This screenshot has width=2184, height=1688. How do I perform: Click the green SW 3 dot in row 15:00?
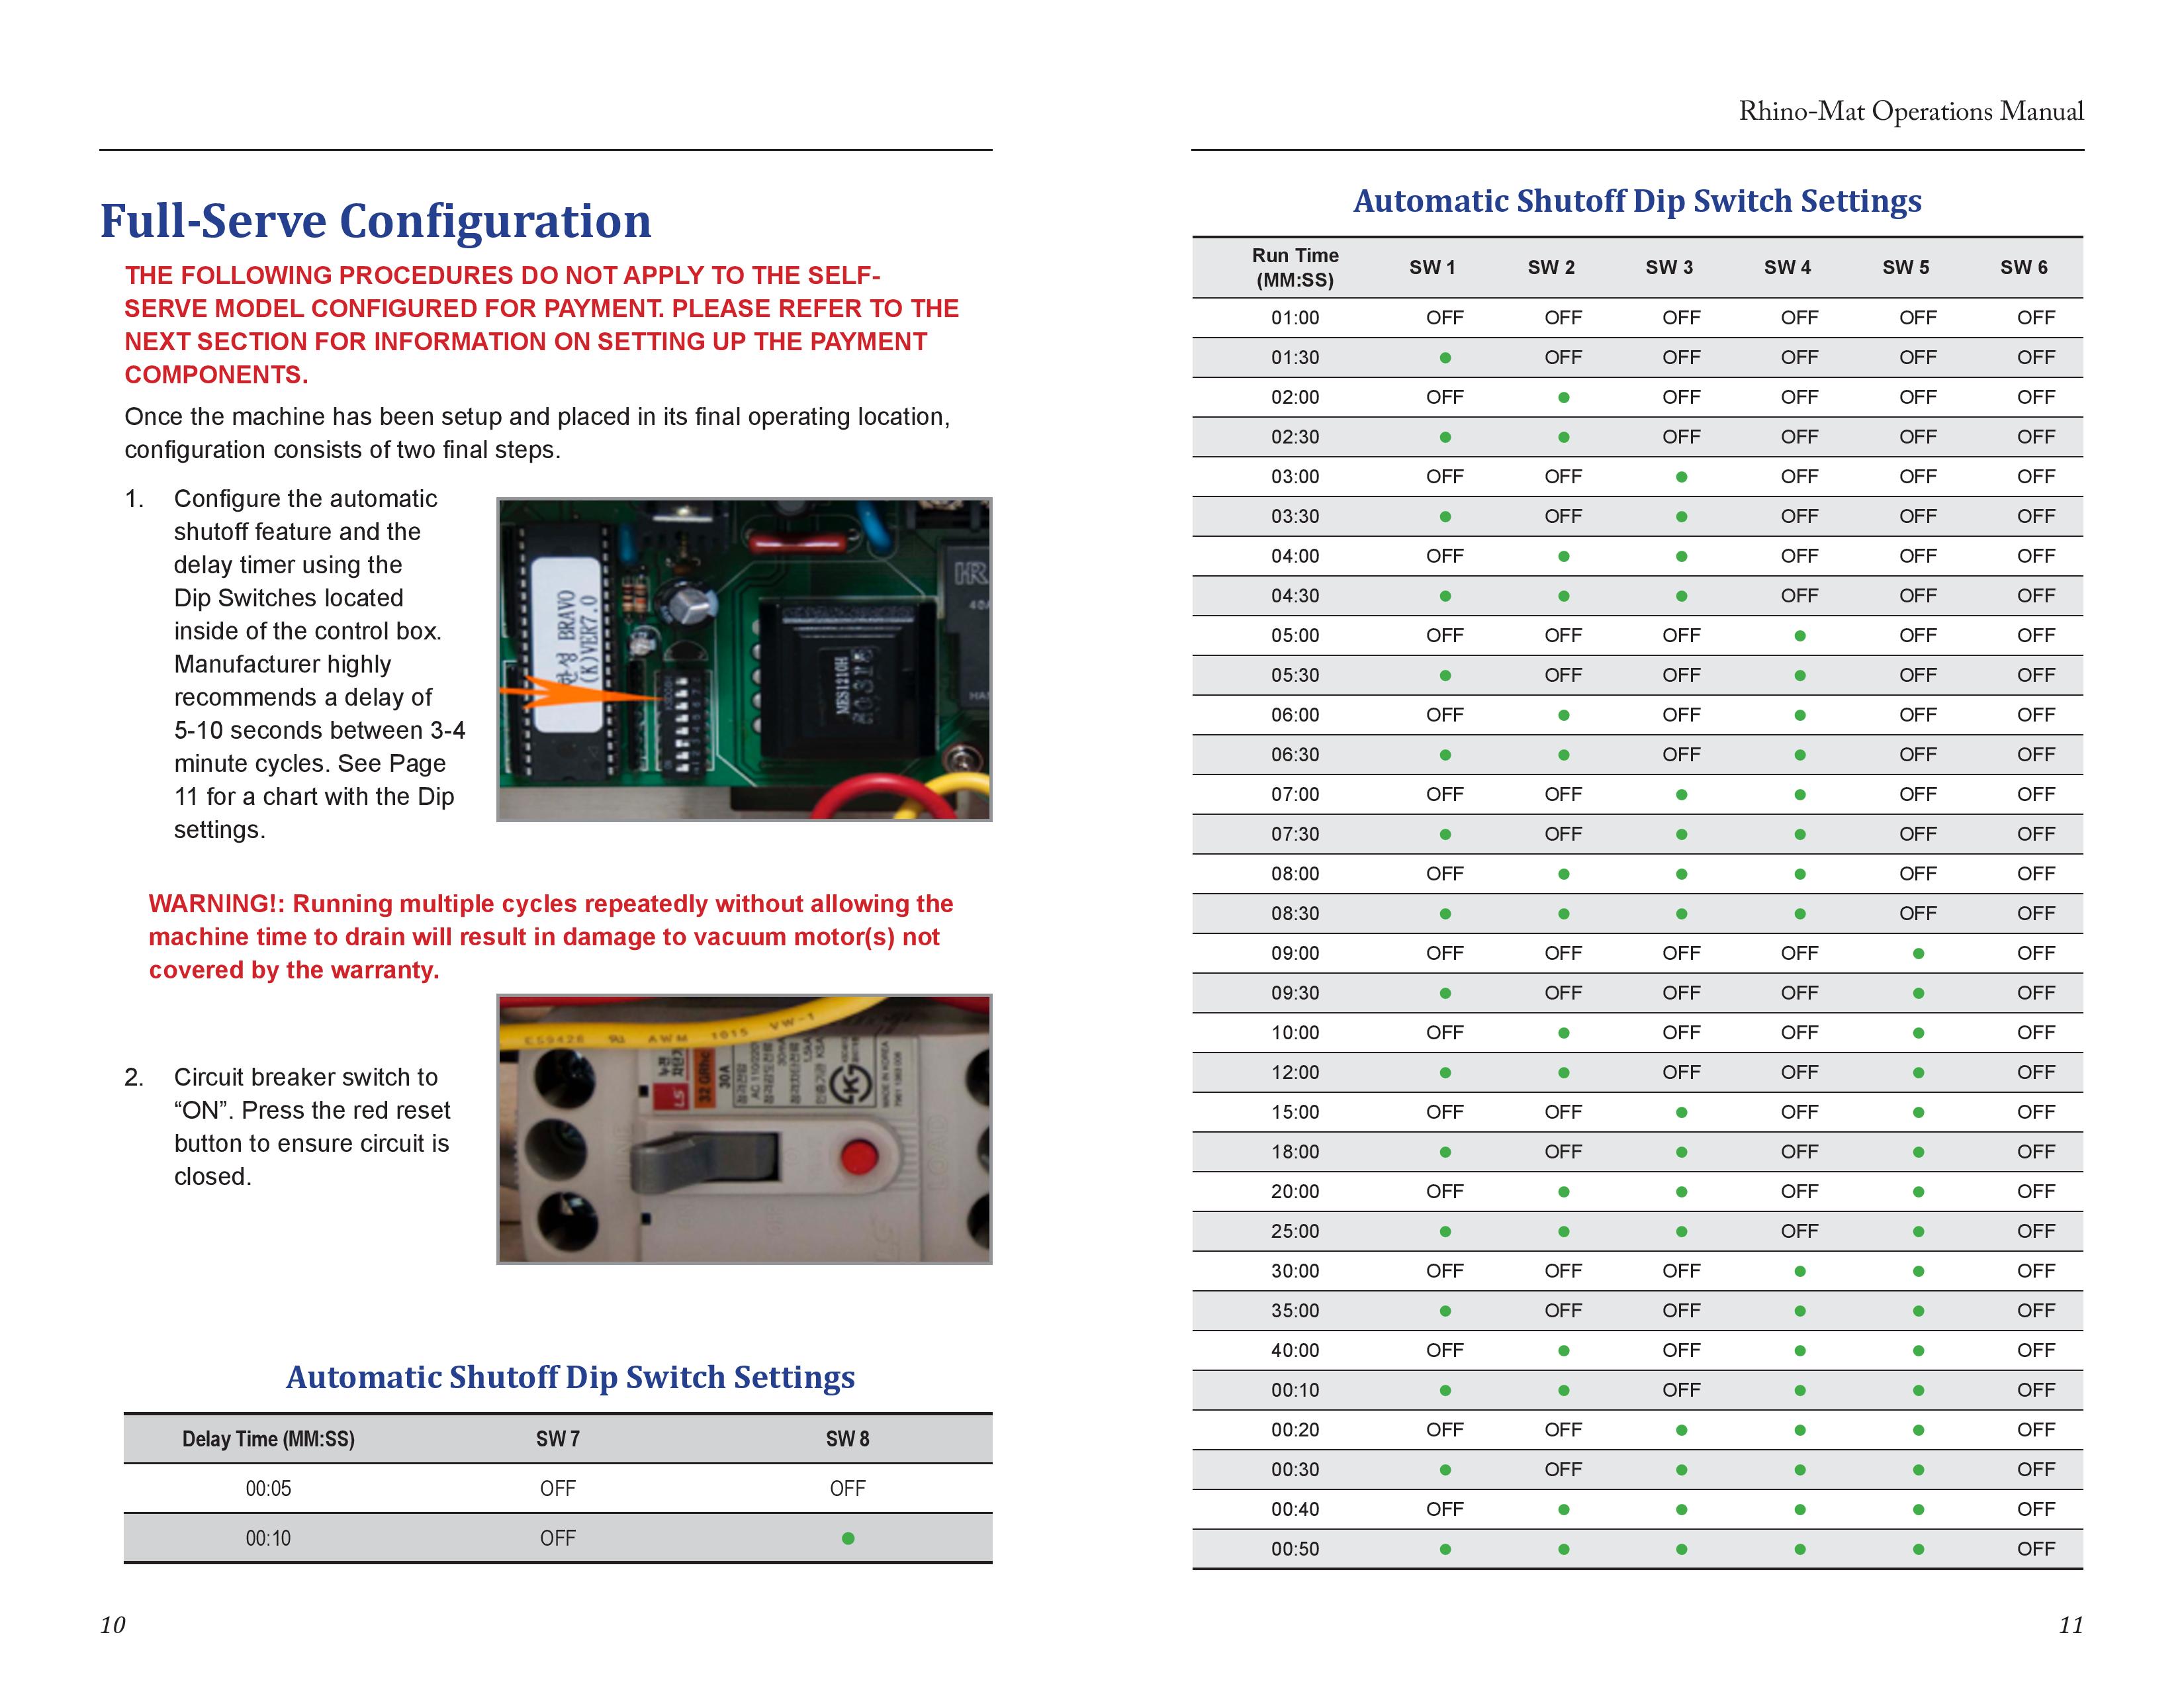click(1681, 1113)
